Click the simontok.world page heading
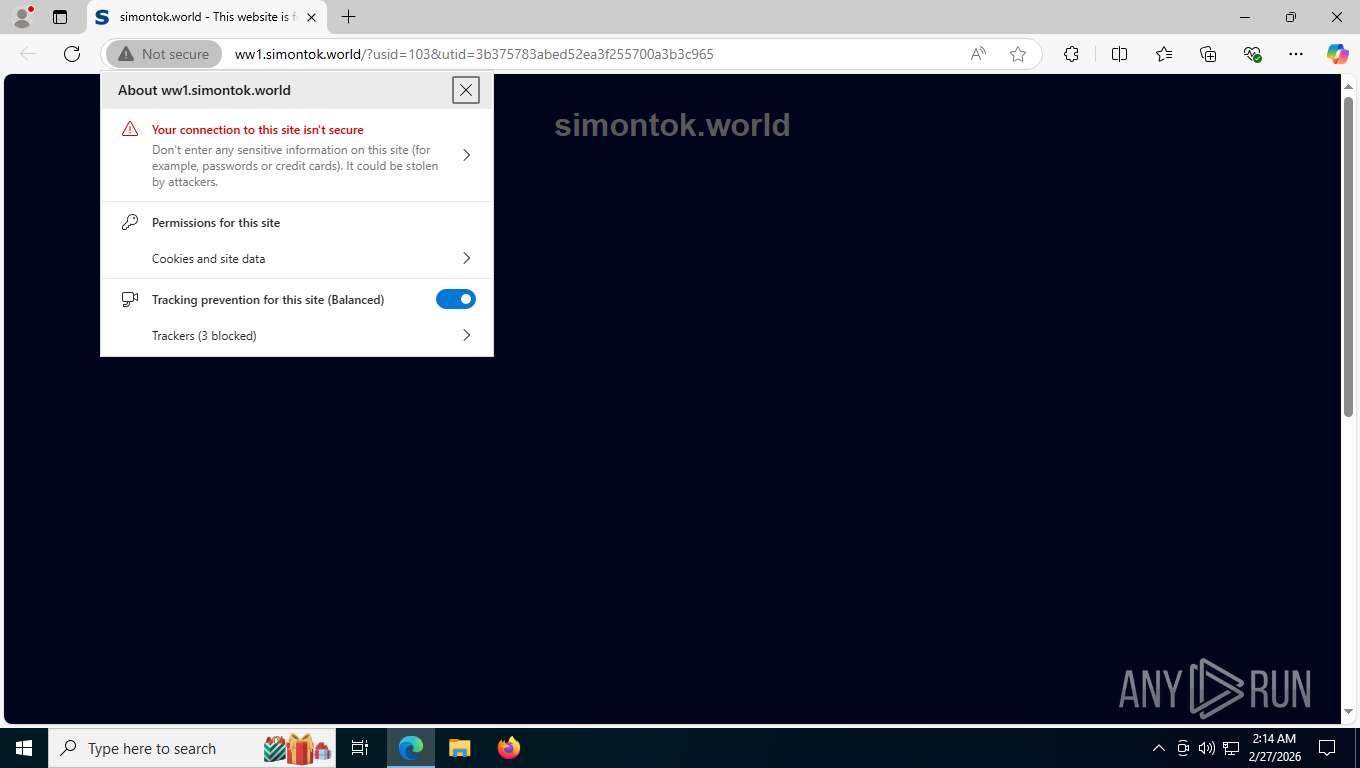The height and width of the screenshot is (768, 1360). point(672,125)
